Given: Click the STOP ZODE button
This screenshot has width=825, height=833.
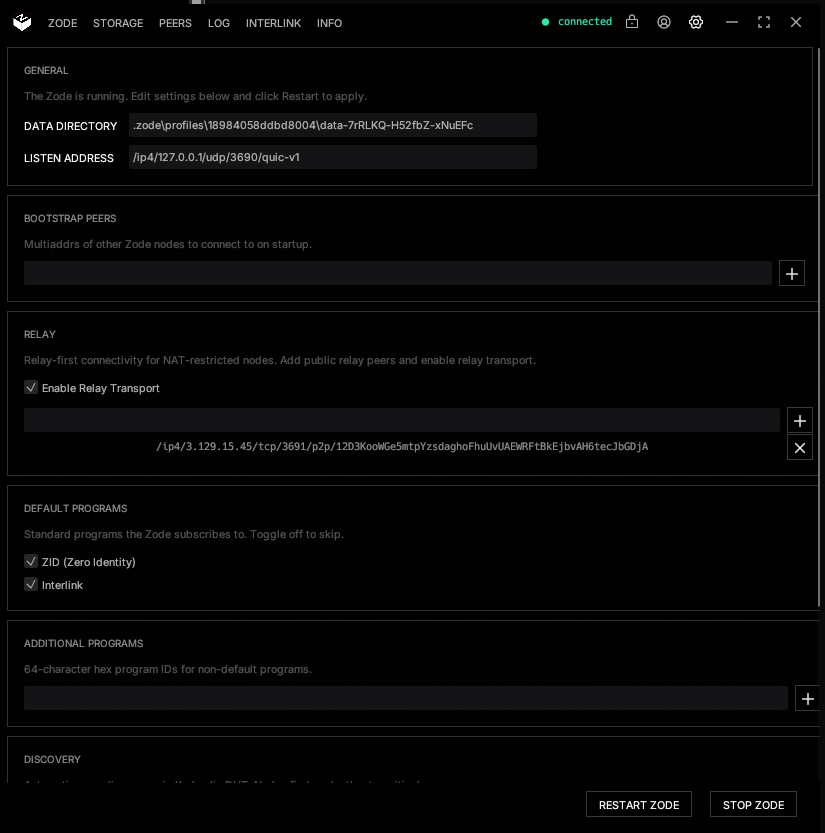Looking at the screenshot, I should click(753, 804).
